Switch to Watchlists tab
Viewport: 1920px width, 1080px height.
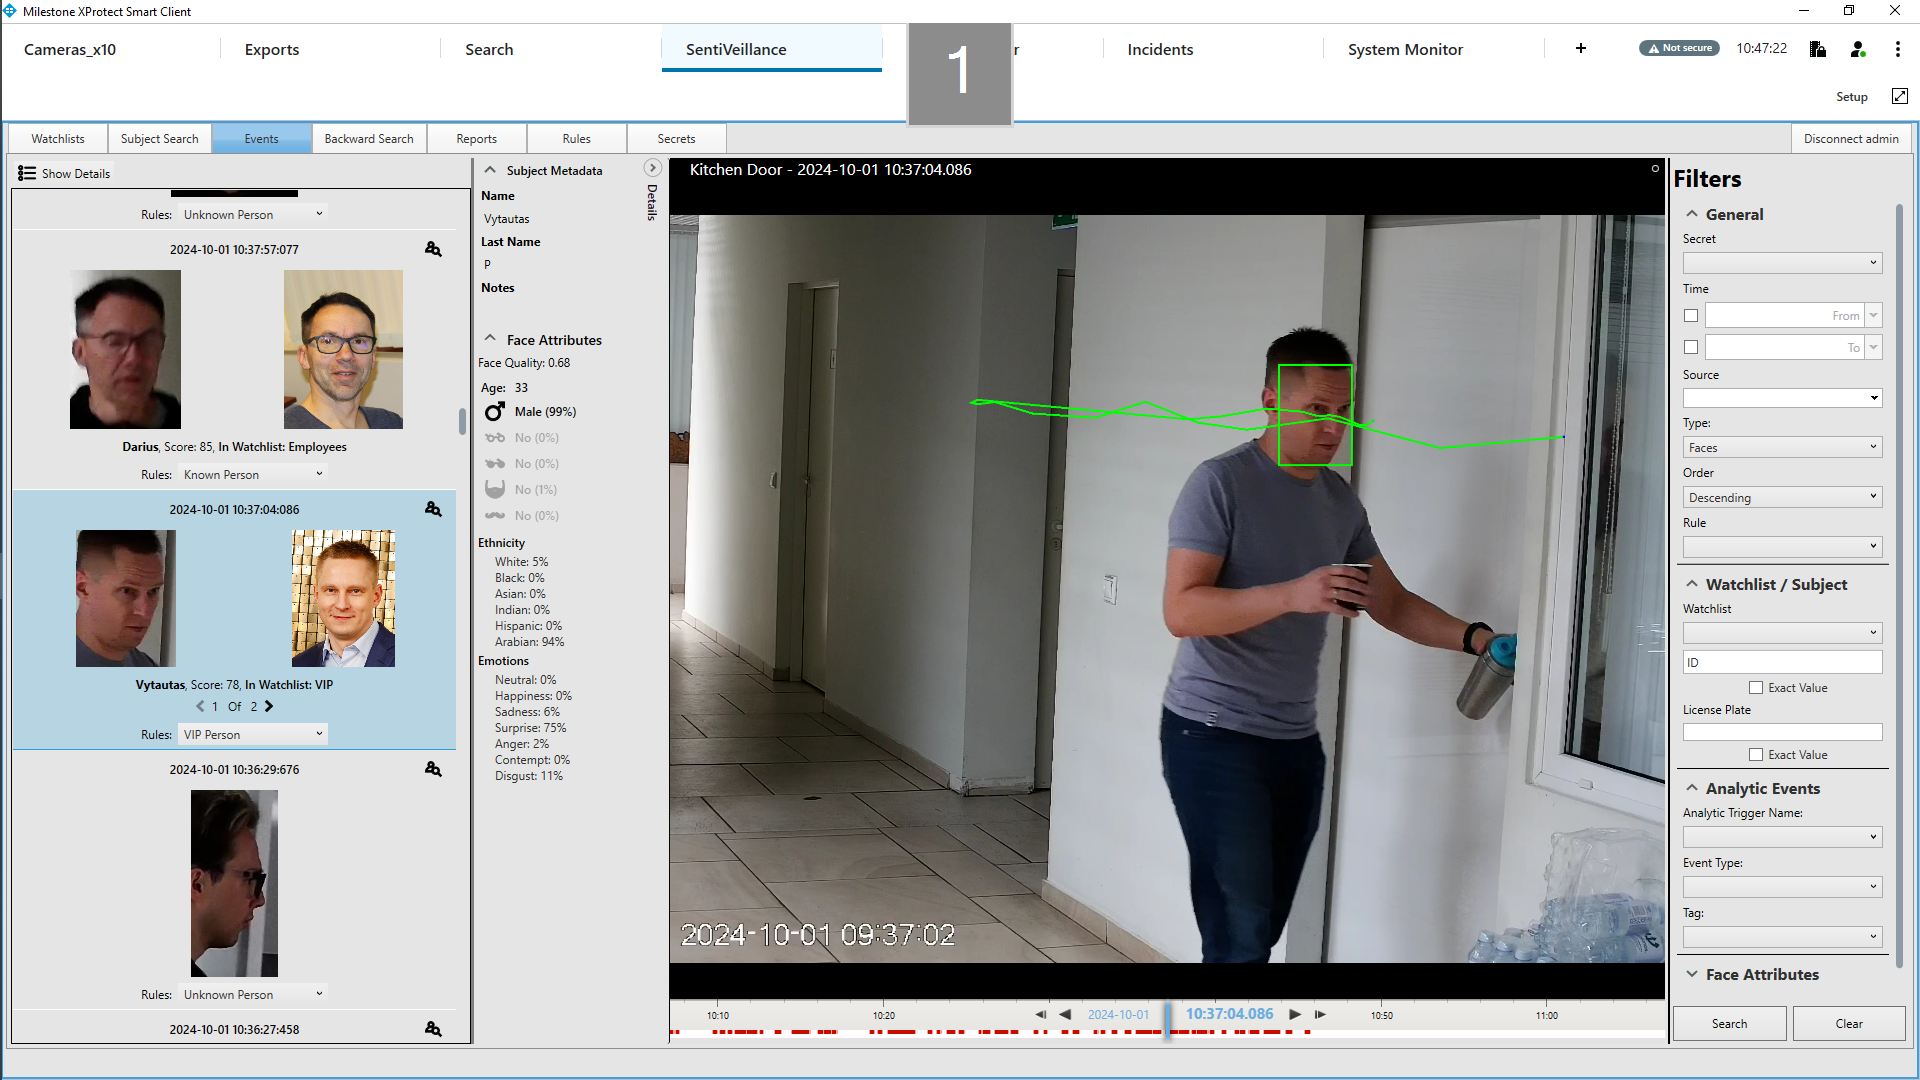(58, 139)
